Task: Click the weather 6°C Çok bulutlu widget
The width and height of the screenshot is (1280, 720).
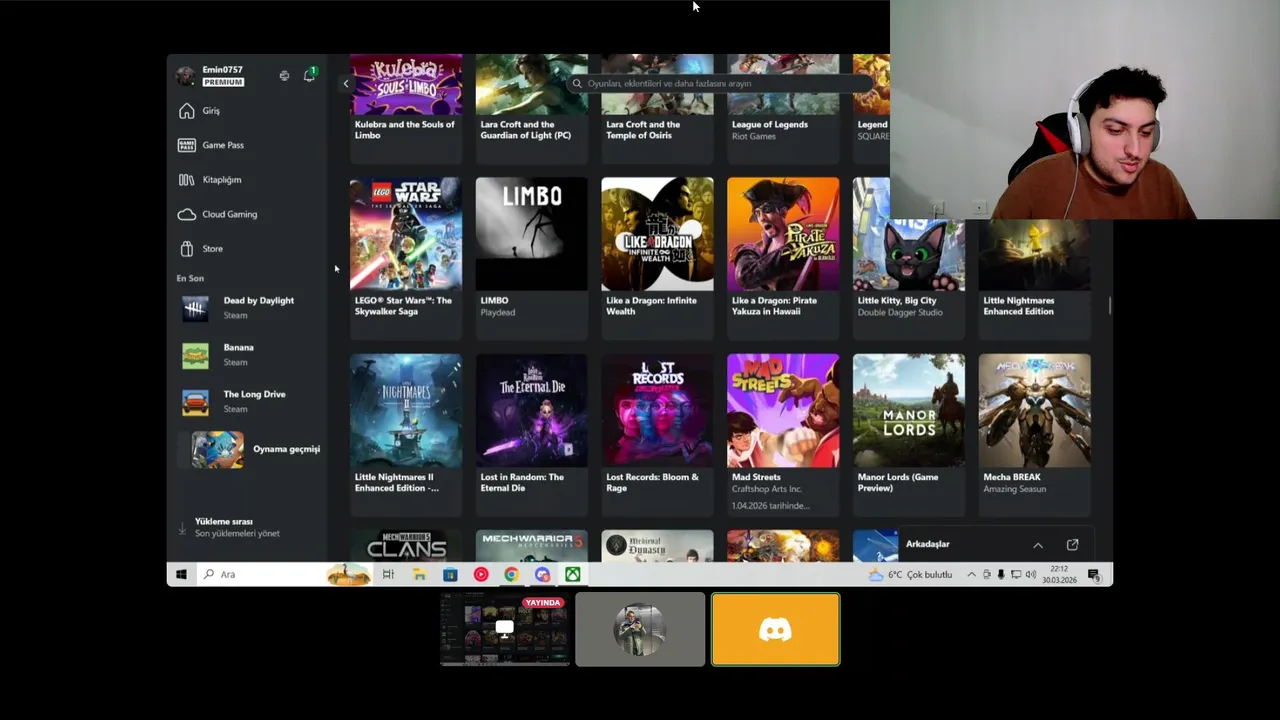Action: 910,575
